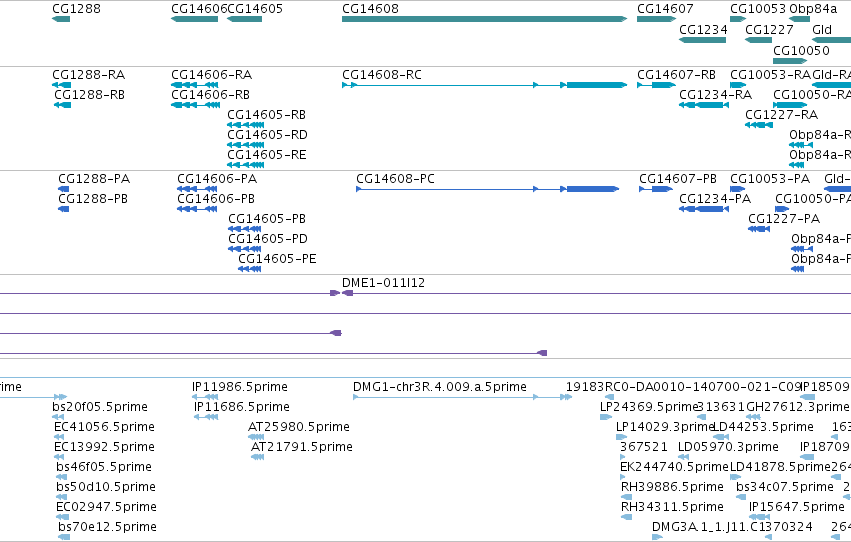Click the LP24369.5prime EST label
This screenshot has width=851, height=542.
point(648,406)
